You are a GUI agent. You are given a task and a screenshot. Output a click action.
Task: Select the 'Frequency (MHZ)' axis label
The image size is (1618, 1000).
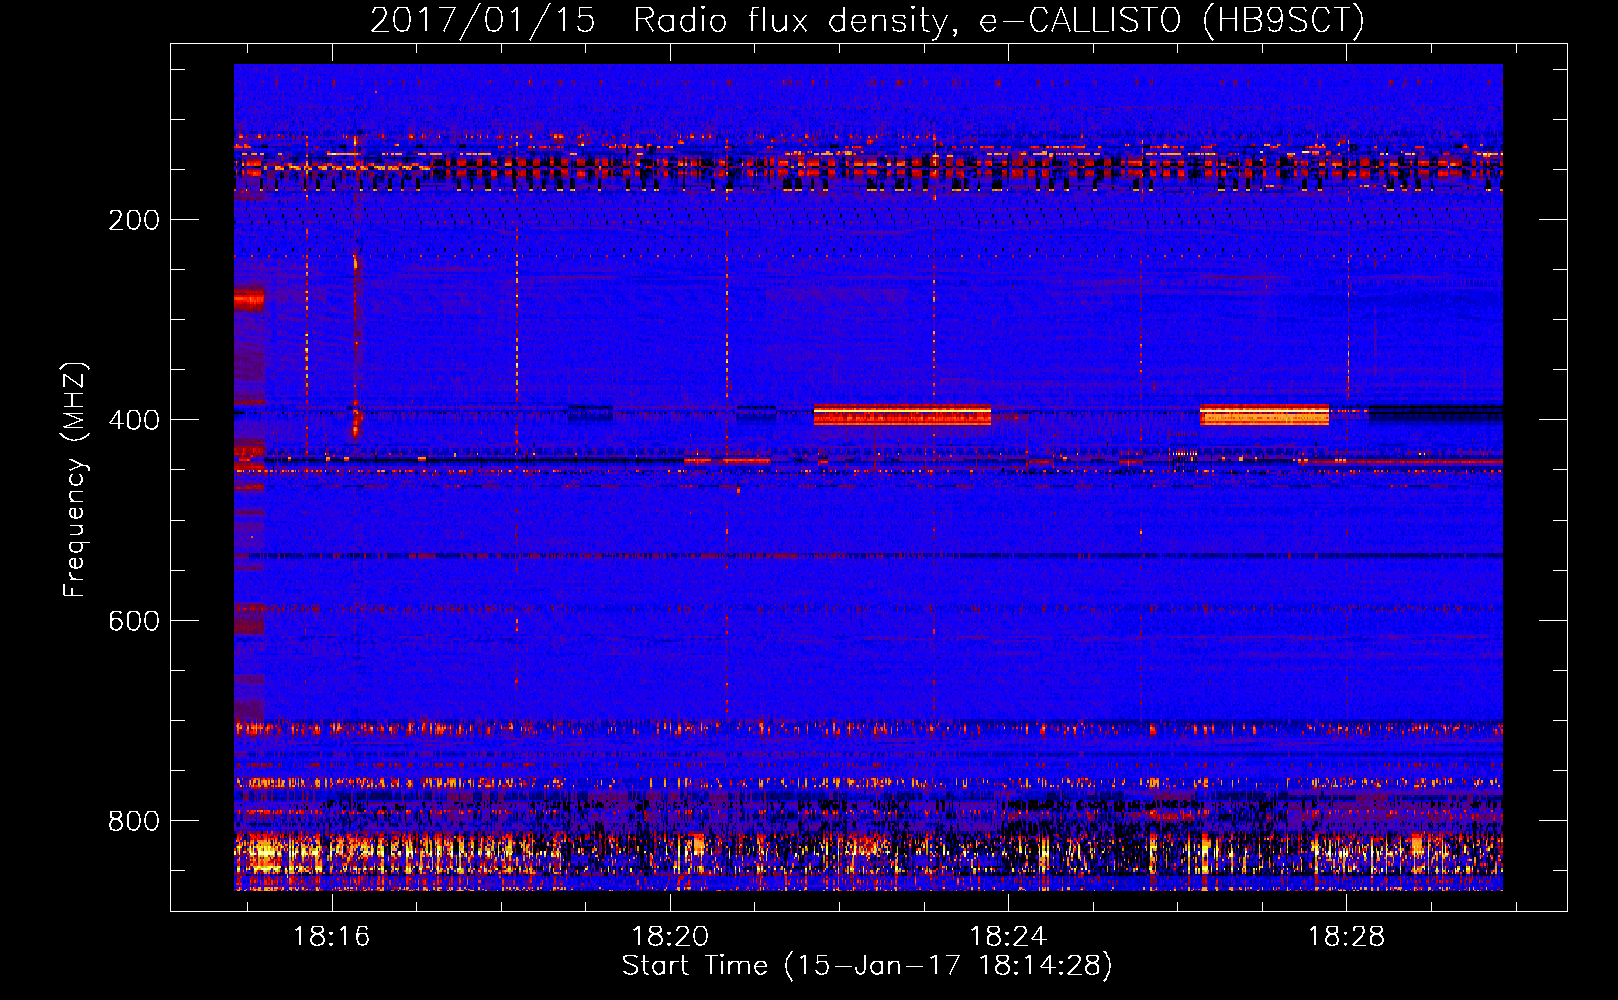(x=74, y=479)
